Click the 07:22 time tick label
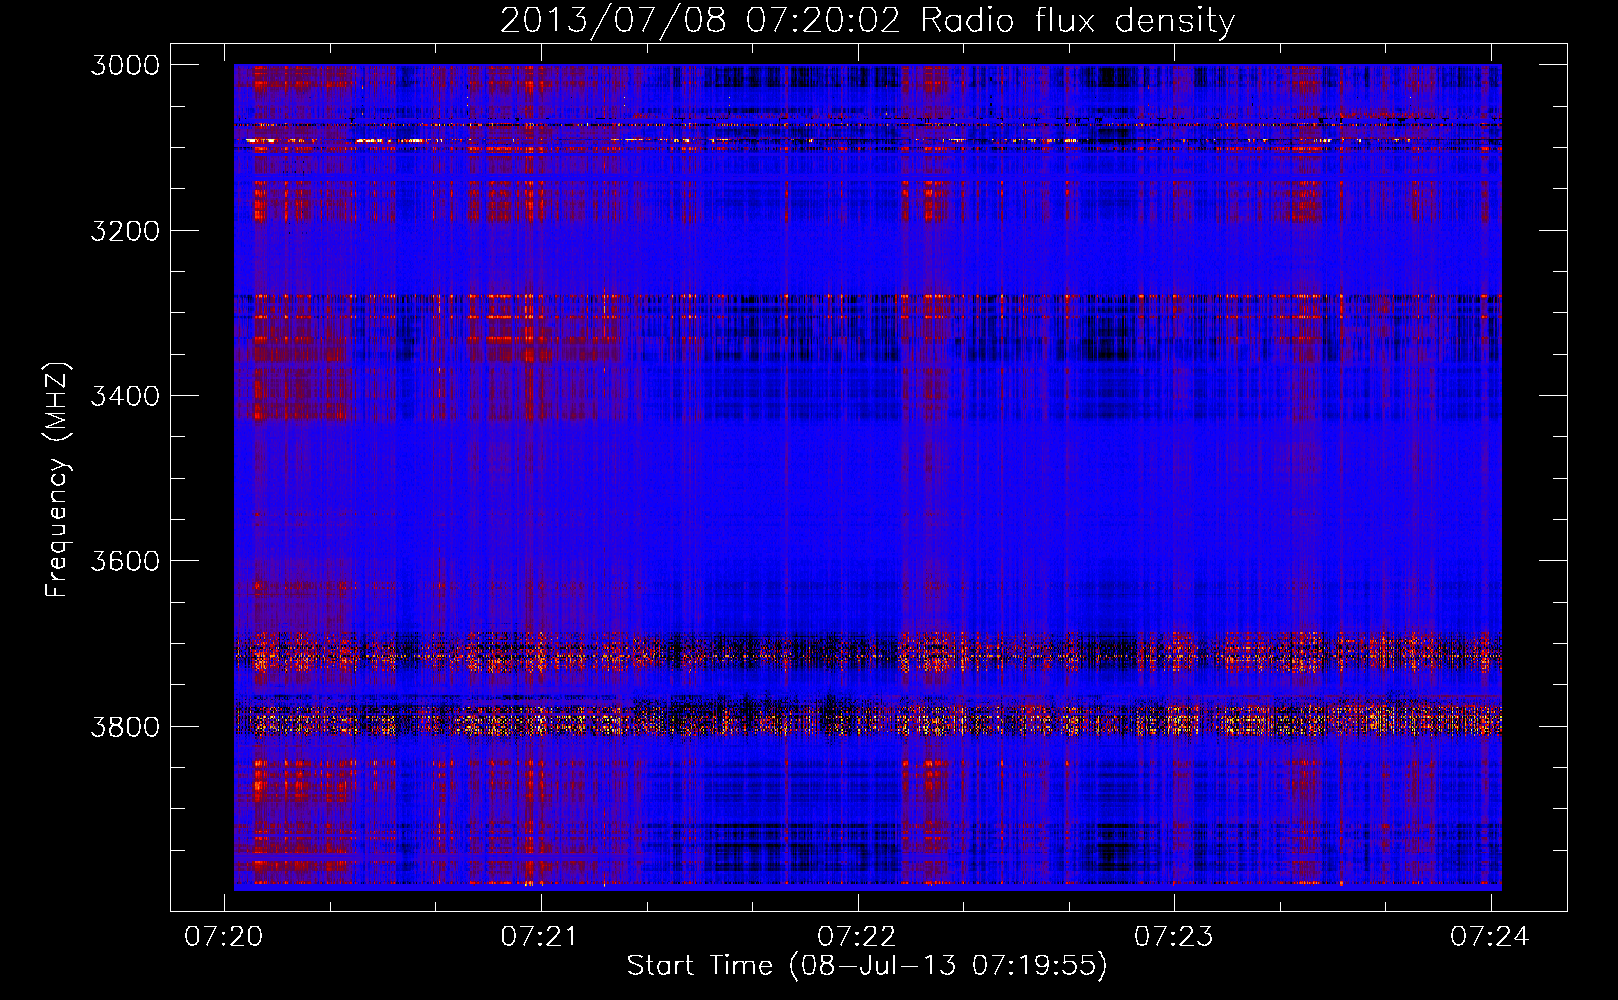The image size is (1618, 1000). (x=857, y=936)
